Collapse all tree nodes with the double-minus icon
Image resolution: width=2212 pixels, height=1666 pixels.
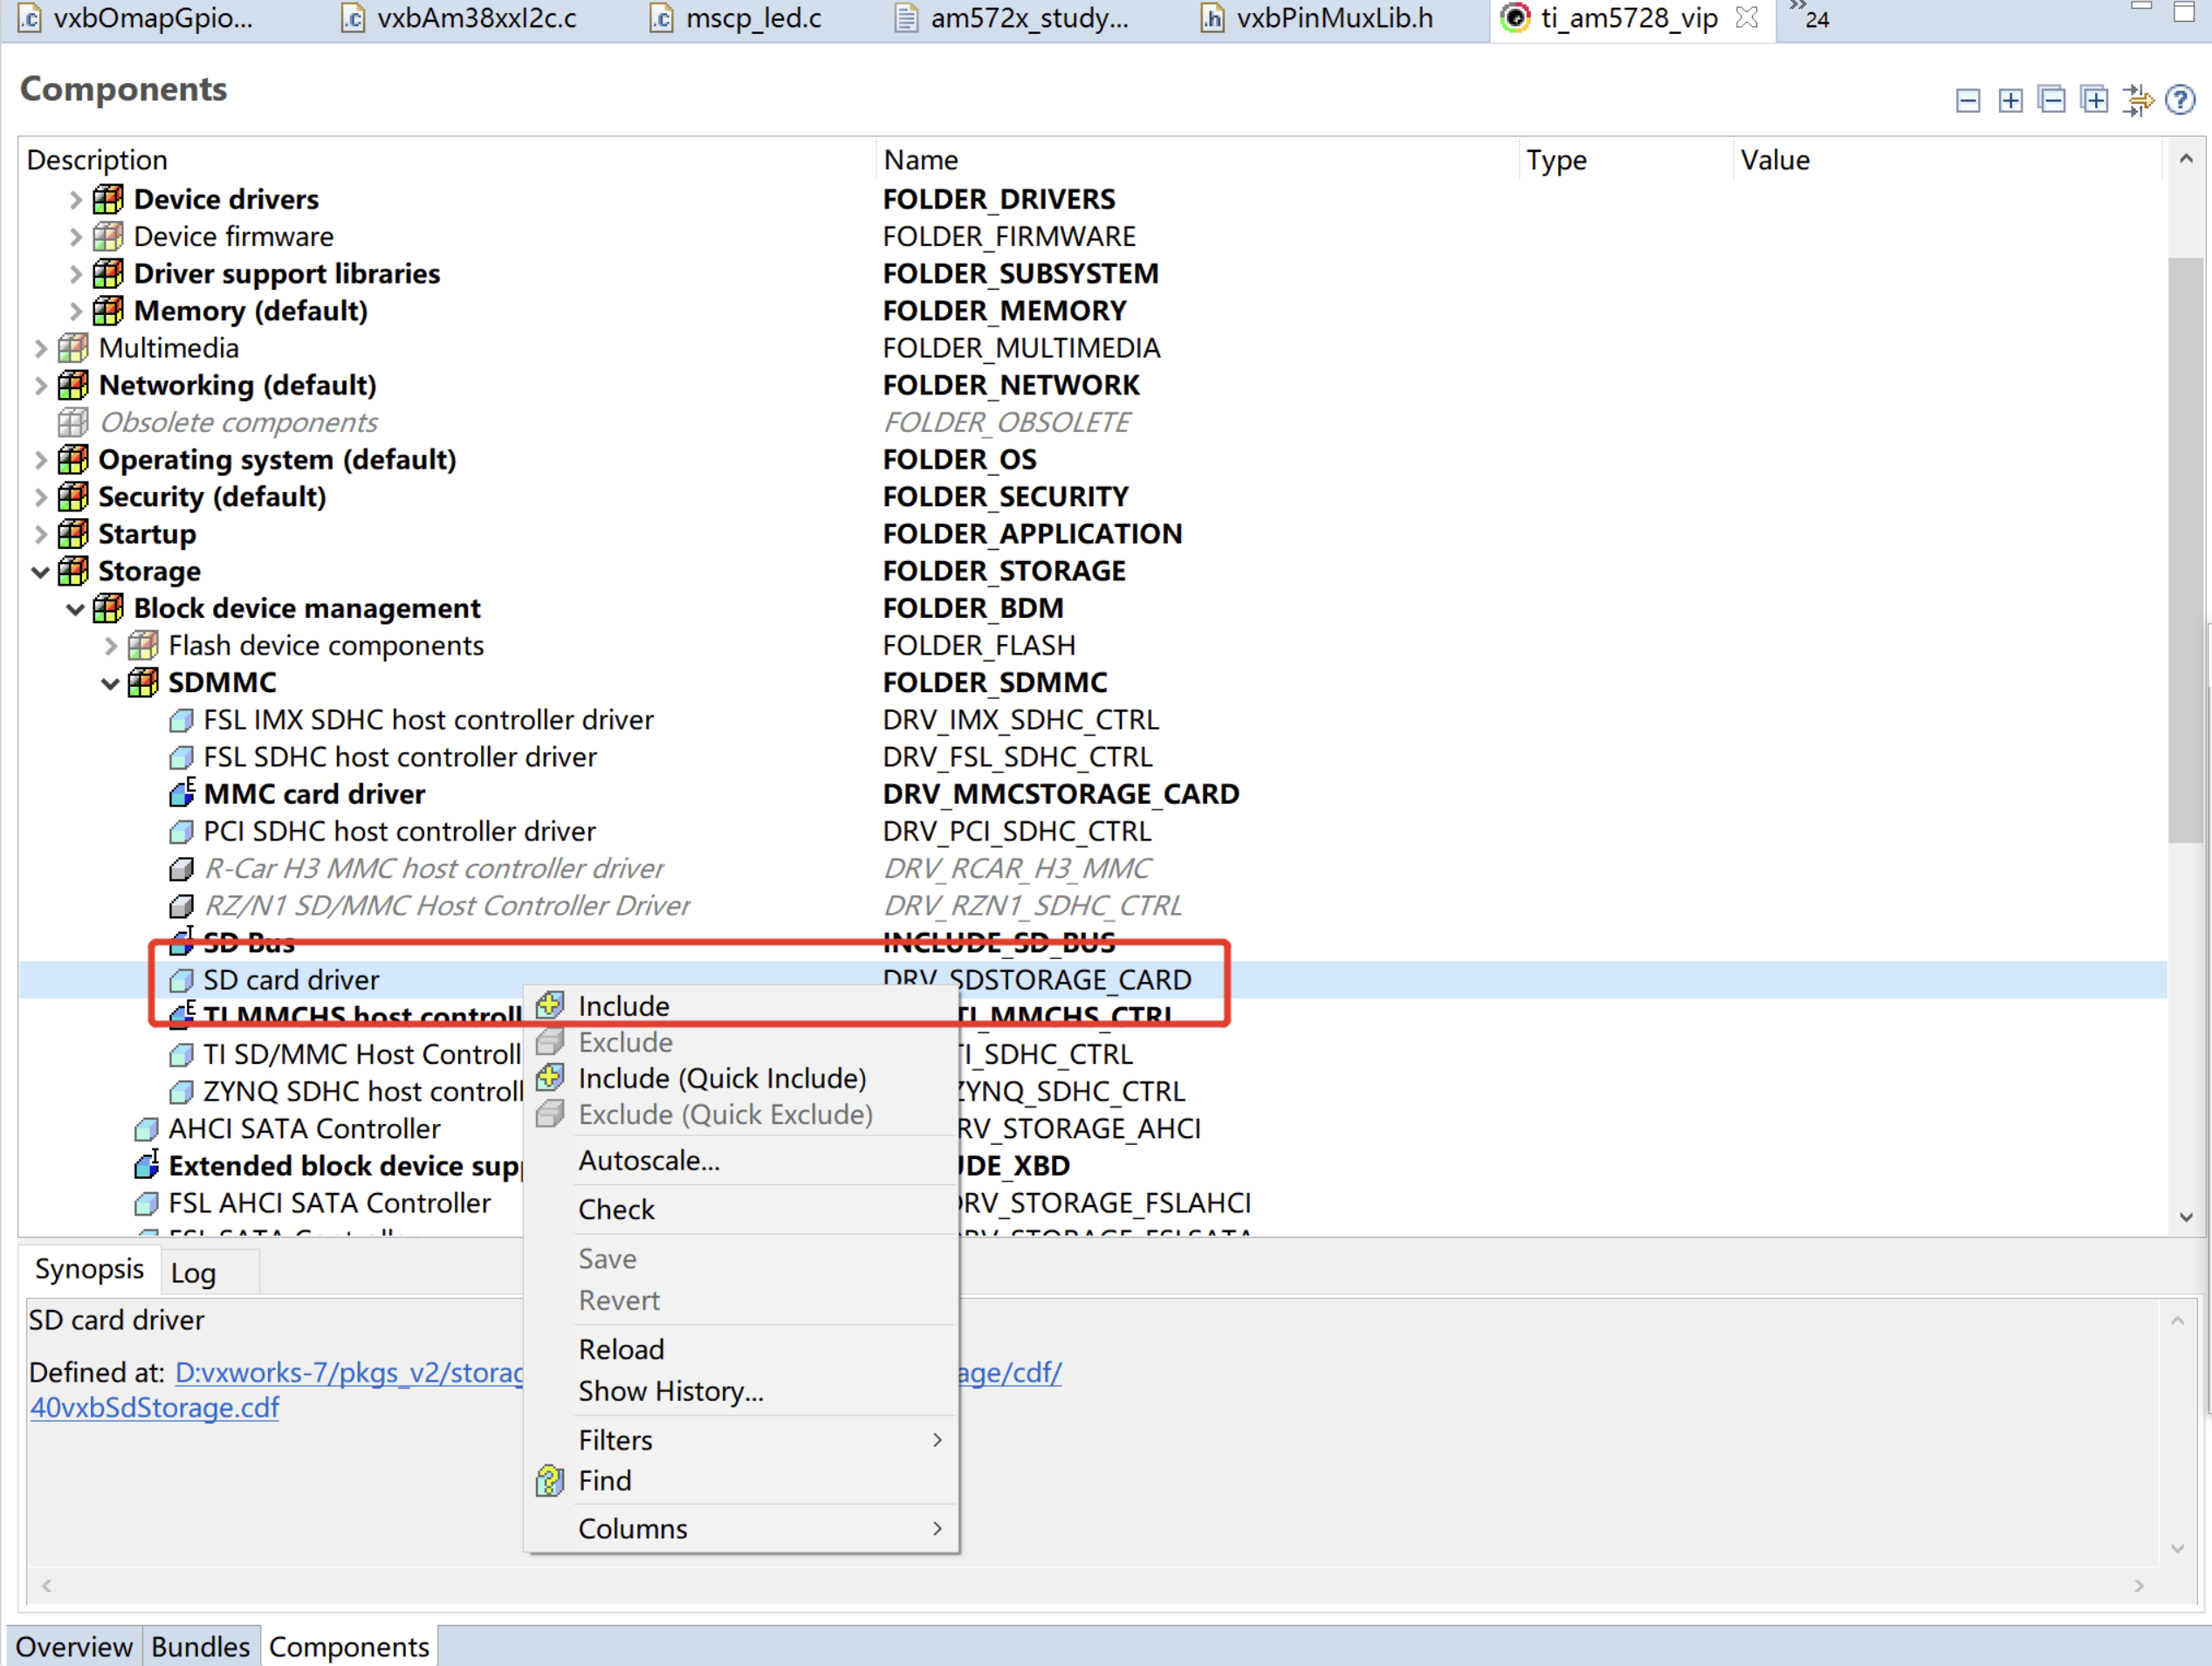tap(2051, 100)
